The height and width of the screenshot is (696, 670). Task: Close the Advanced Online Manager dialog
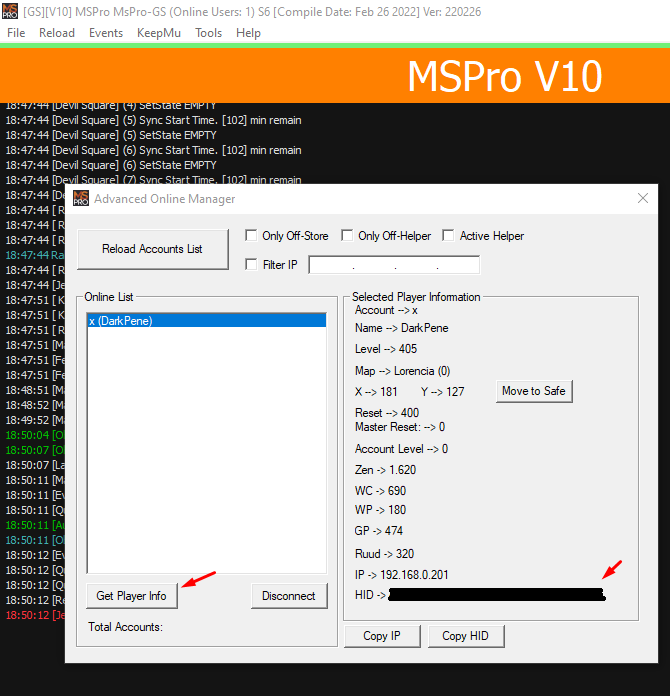[x=643, y=199]
